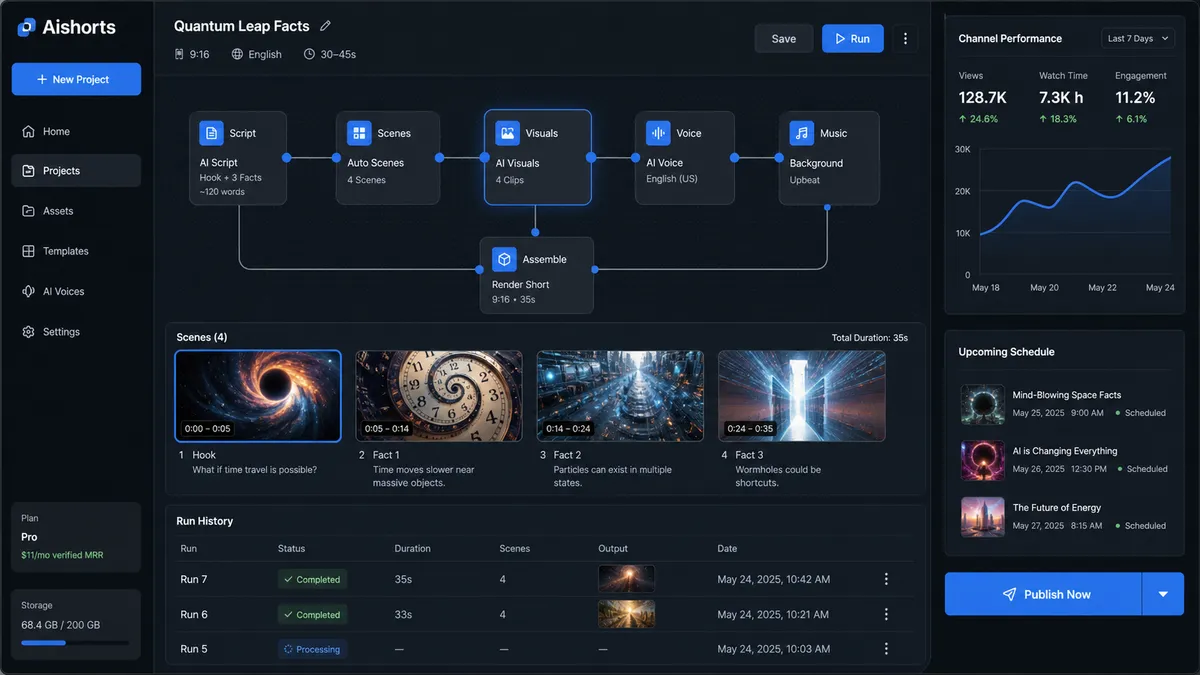Click the Status column header
1200x675 pixels.
coord(291,548)
